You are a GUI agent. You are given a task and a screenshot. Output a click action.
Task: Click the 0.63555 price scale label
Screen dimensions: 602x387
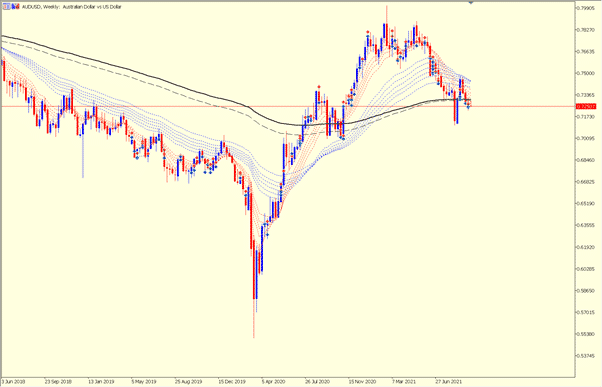click(586, 225)
